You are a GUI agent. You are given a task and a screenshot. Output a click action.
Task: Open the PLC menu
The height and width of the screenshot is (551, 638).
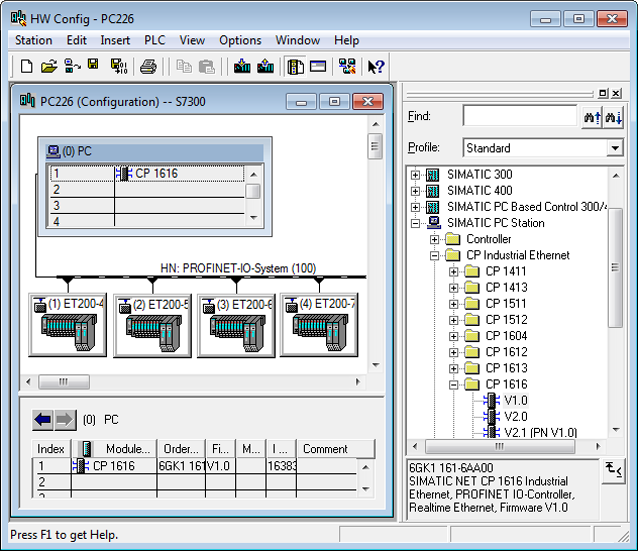coord(154,40)
